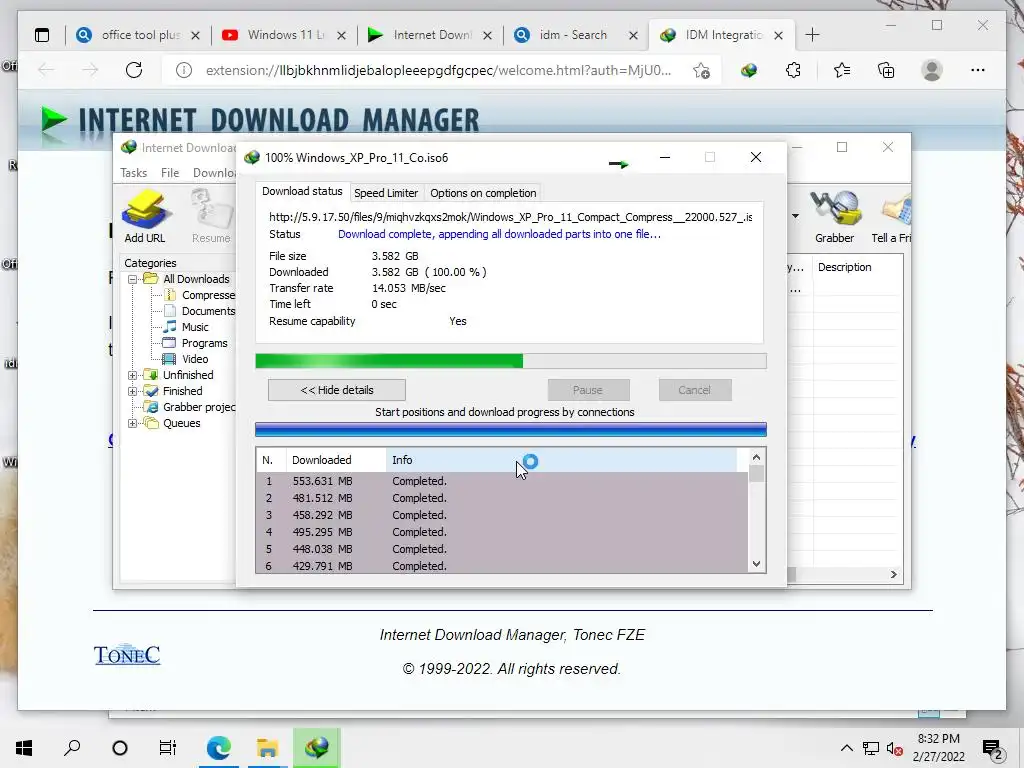Open Edge Settings and more menu

coord(978,71)
